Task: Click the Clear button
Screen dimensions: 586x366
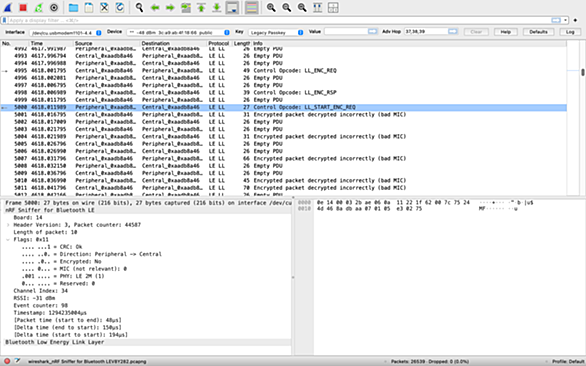Action: 476,32
